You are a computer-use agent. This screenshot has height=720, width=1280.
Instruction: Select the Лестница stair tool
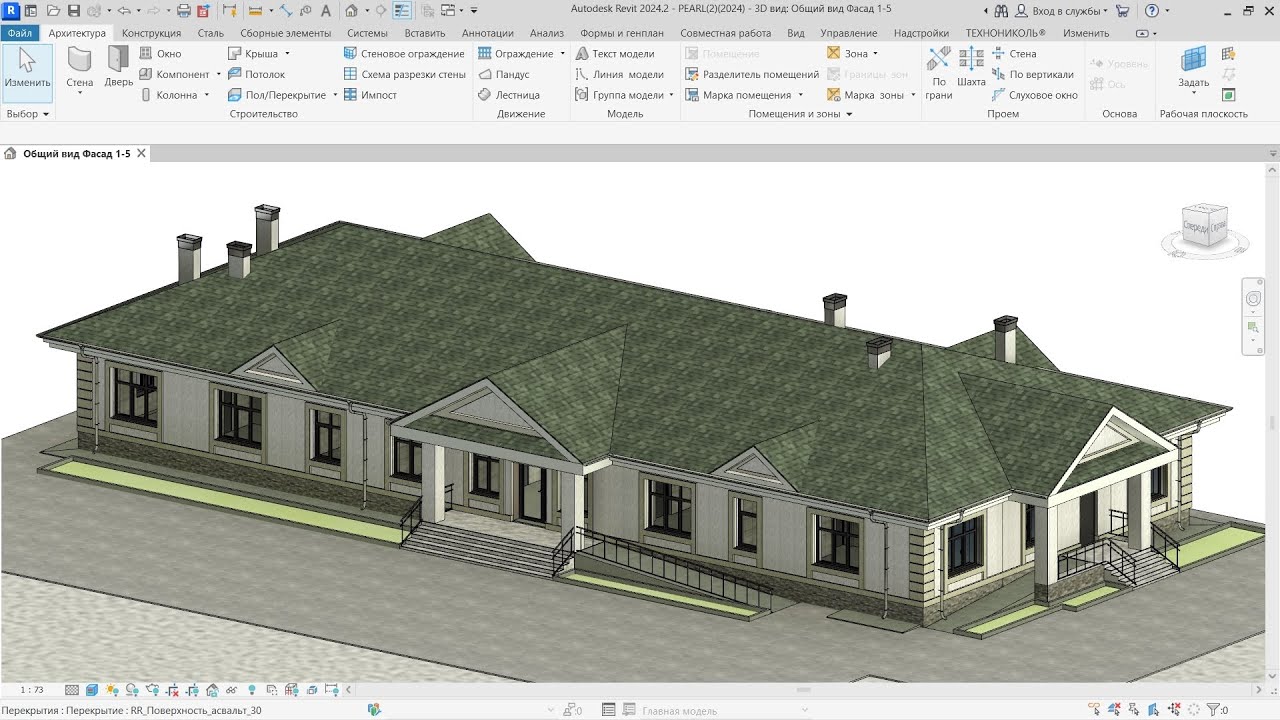point(509,95)
